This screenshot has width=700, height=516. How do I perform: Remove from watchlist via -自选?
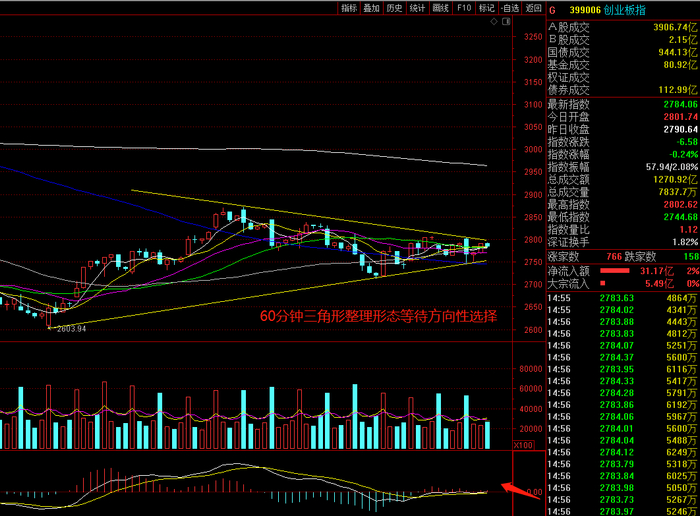[x=510, y=8]
